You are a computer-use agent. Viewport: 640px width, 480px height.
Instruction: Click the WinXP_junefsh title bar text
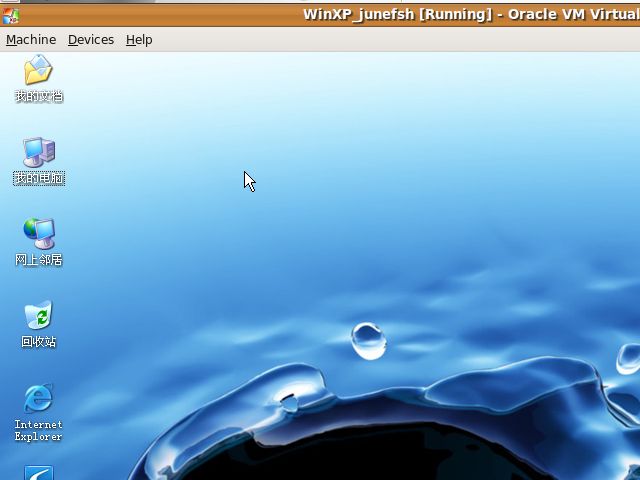471,15
